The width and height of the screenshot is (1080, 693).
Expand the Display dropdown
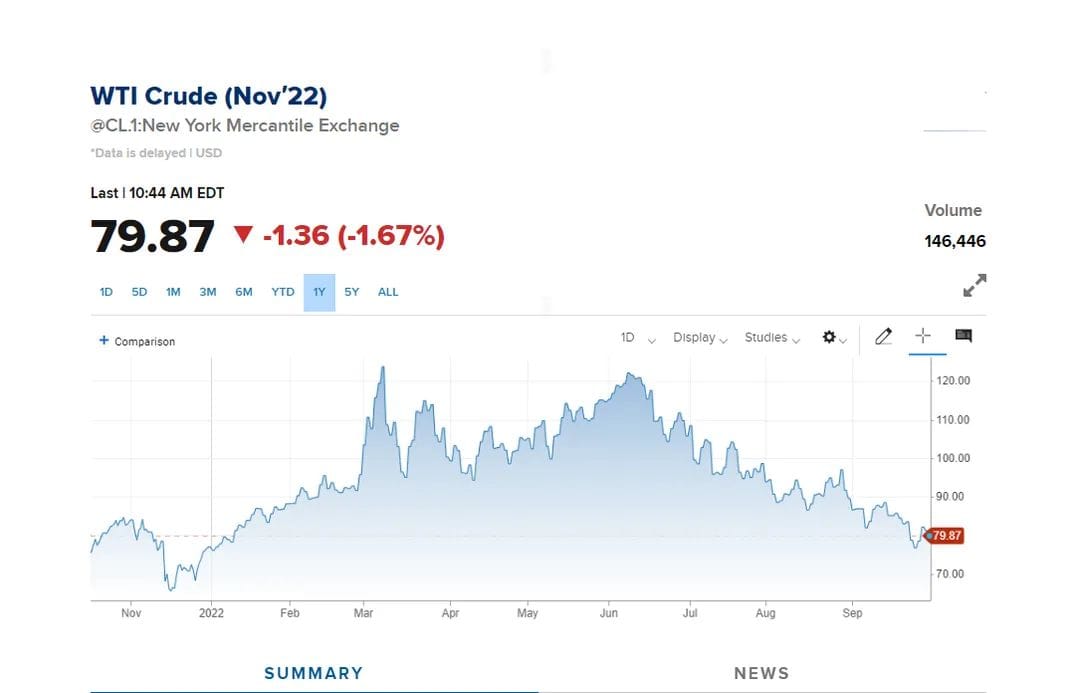[x=700, y=338]
